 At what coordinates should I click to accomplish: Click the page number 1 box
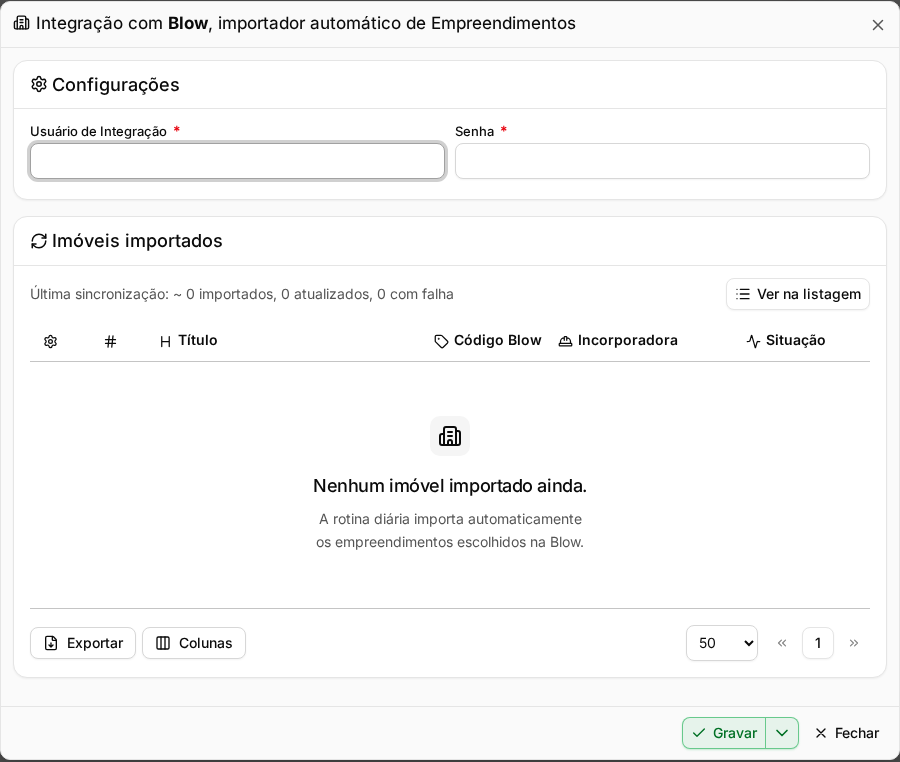coord(817,643)
